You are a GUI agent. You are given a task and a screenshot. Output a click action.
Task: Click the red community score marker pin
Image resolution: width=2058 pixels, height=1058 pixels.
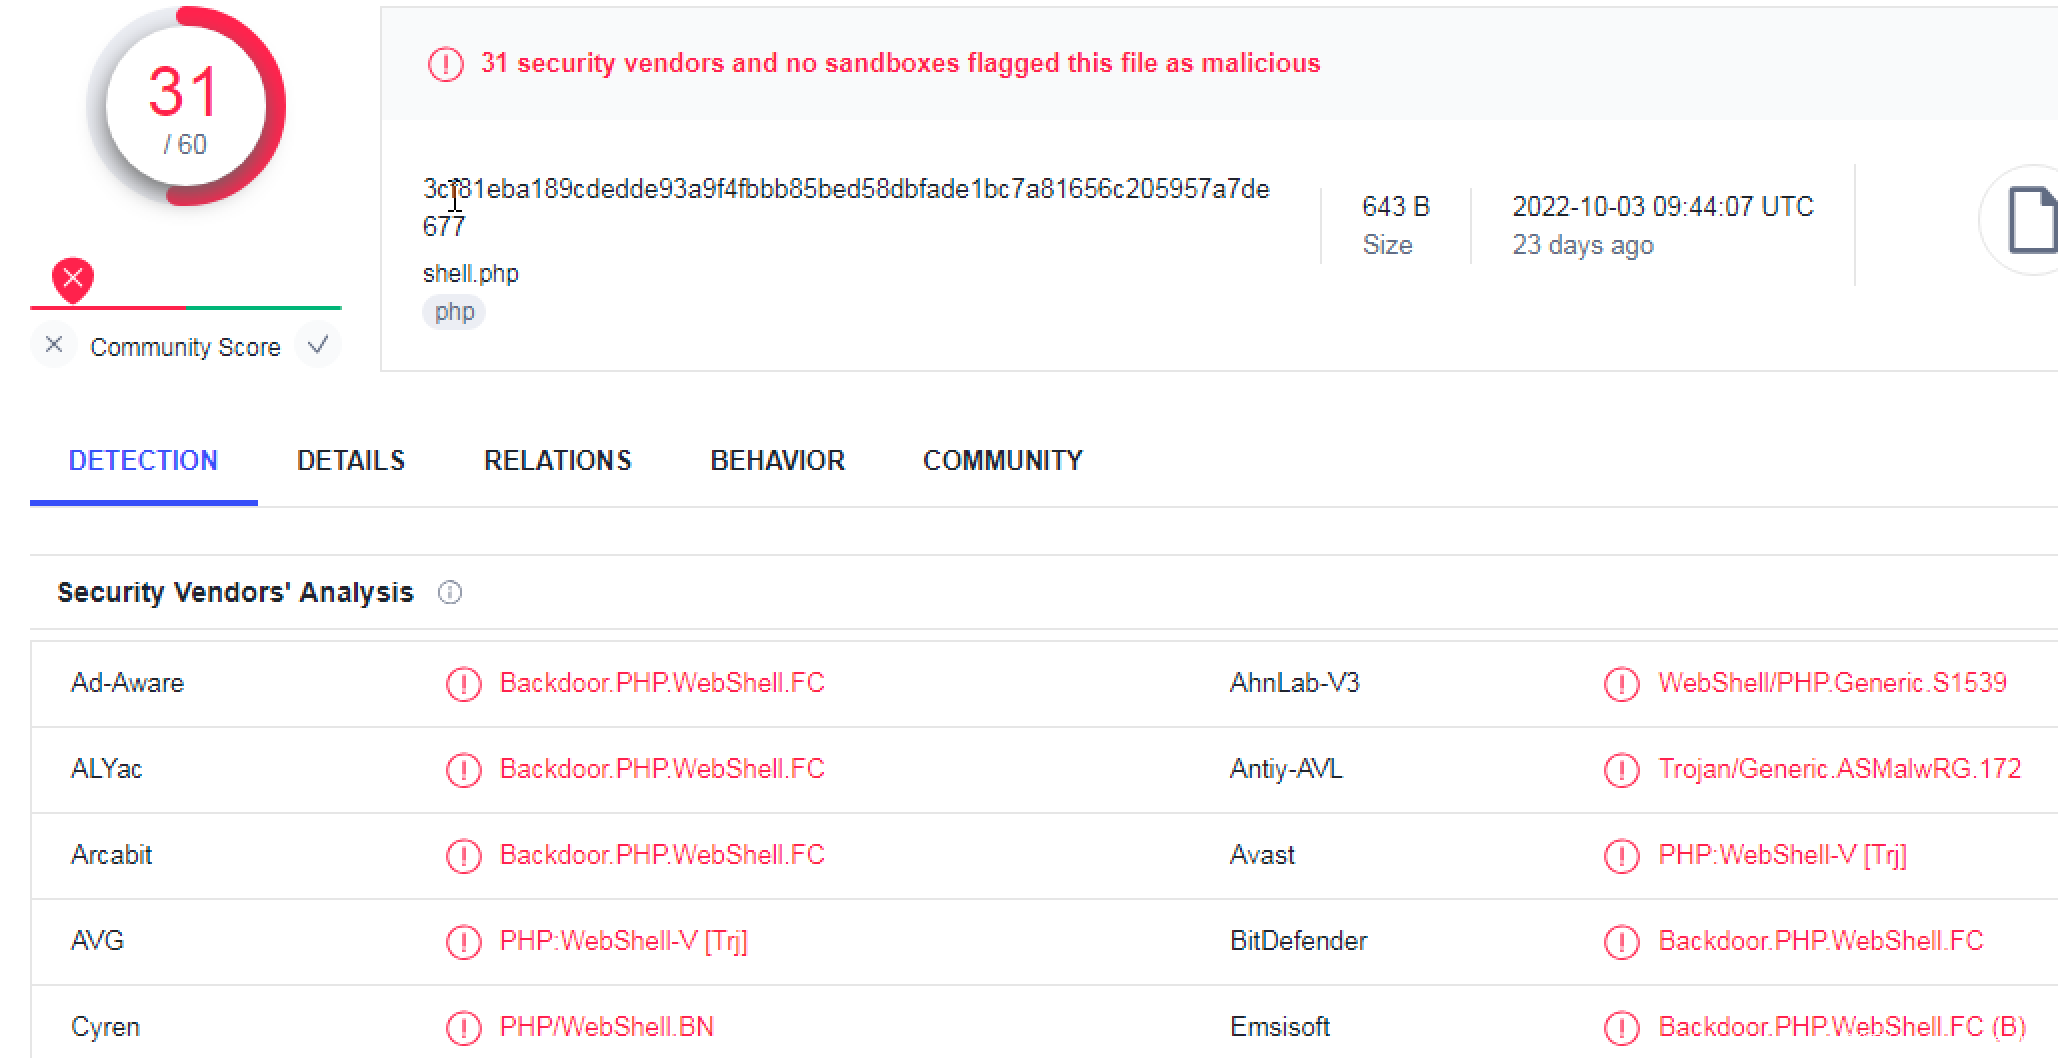point(73,280)
